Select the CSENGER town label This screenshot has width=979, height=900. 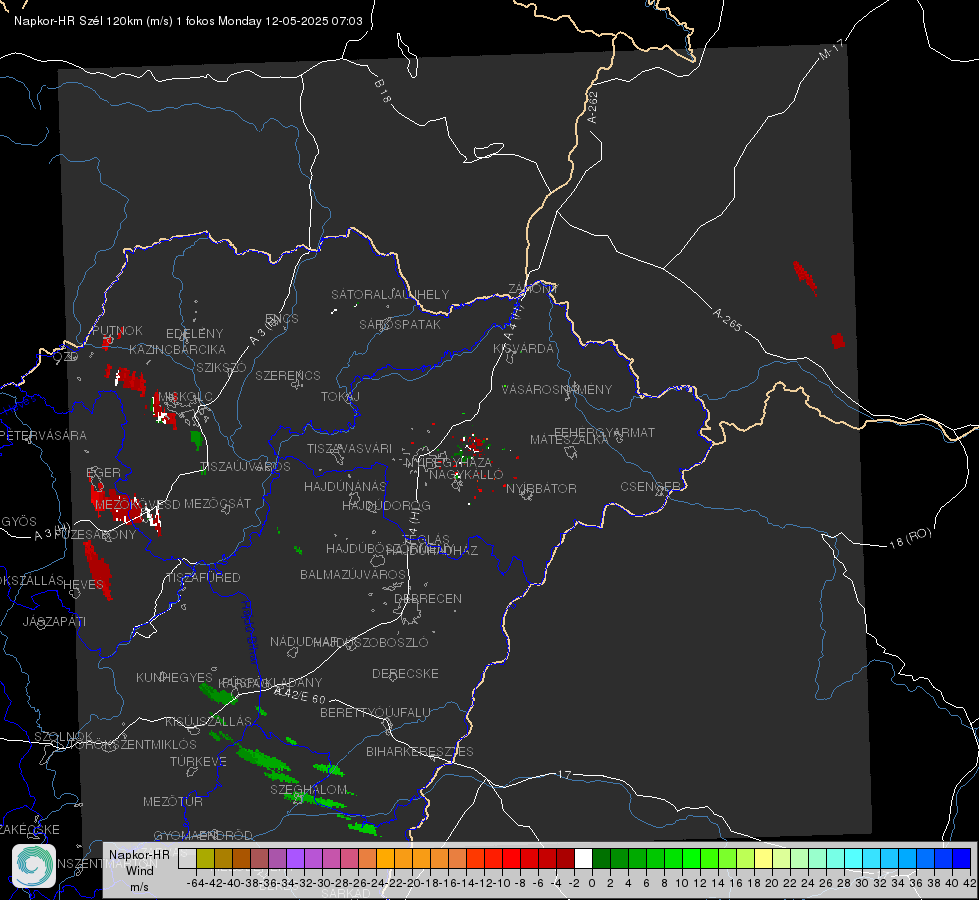click(x=650, y=487)
